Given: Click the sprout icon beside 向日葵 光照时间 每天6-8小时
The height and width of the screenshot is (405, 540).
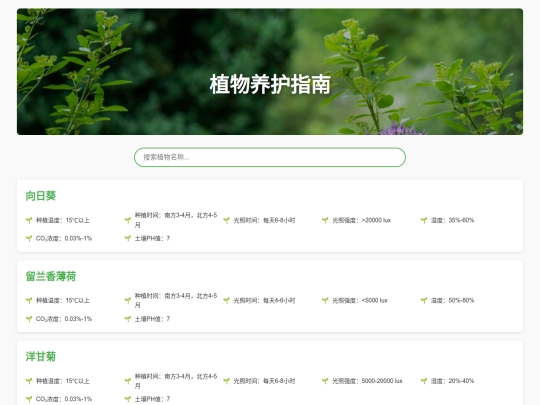Looking at the screenshot, I should tap(226, 220).
